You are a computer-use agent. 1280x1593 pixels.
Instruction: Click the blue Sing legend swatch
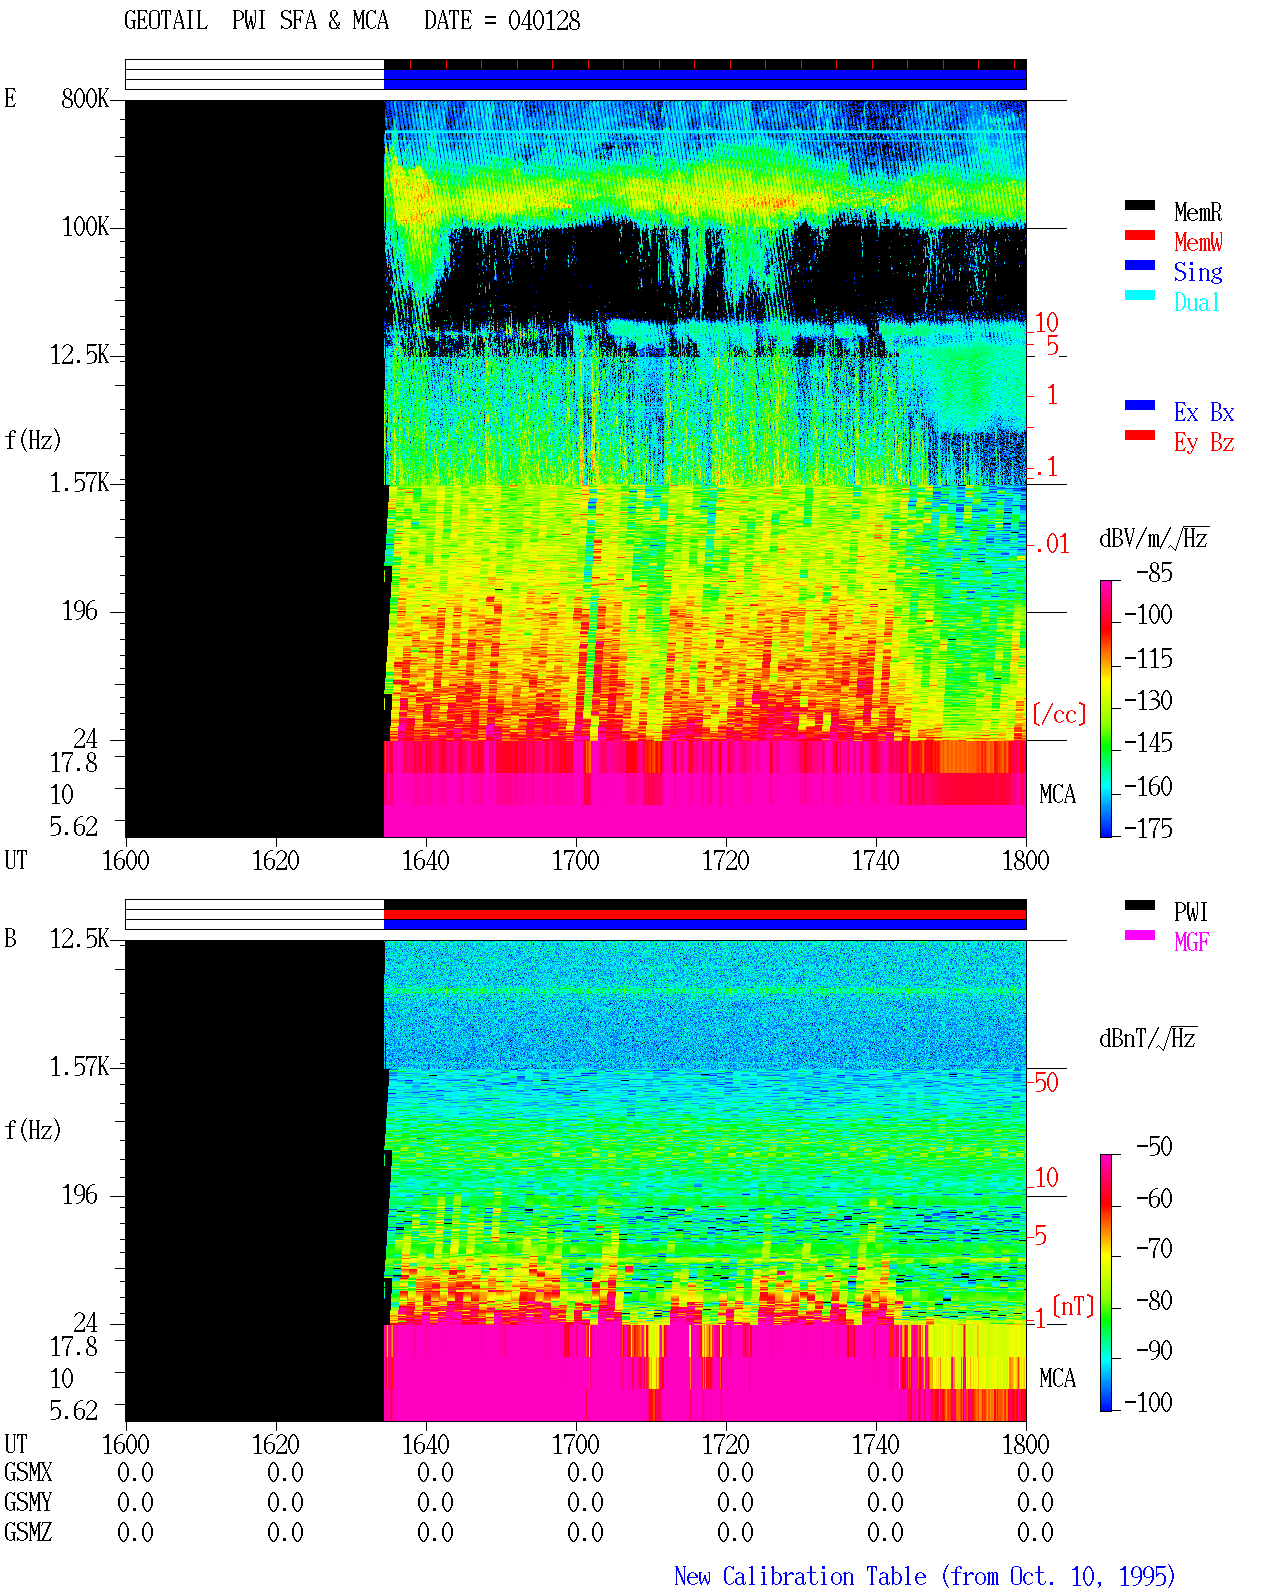pos(1140,265)
